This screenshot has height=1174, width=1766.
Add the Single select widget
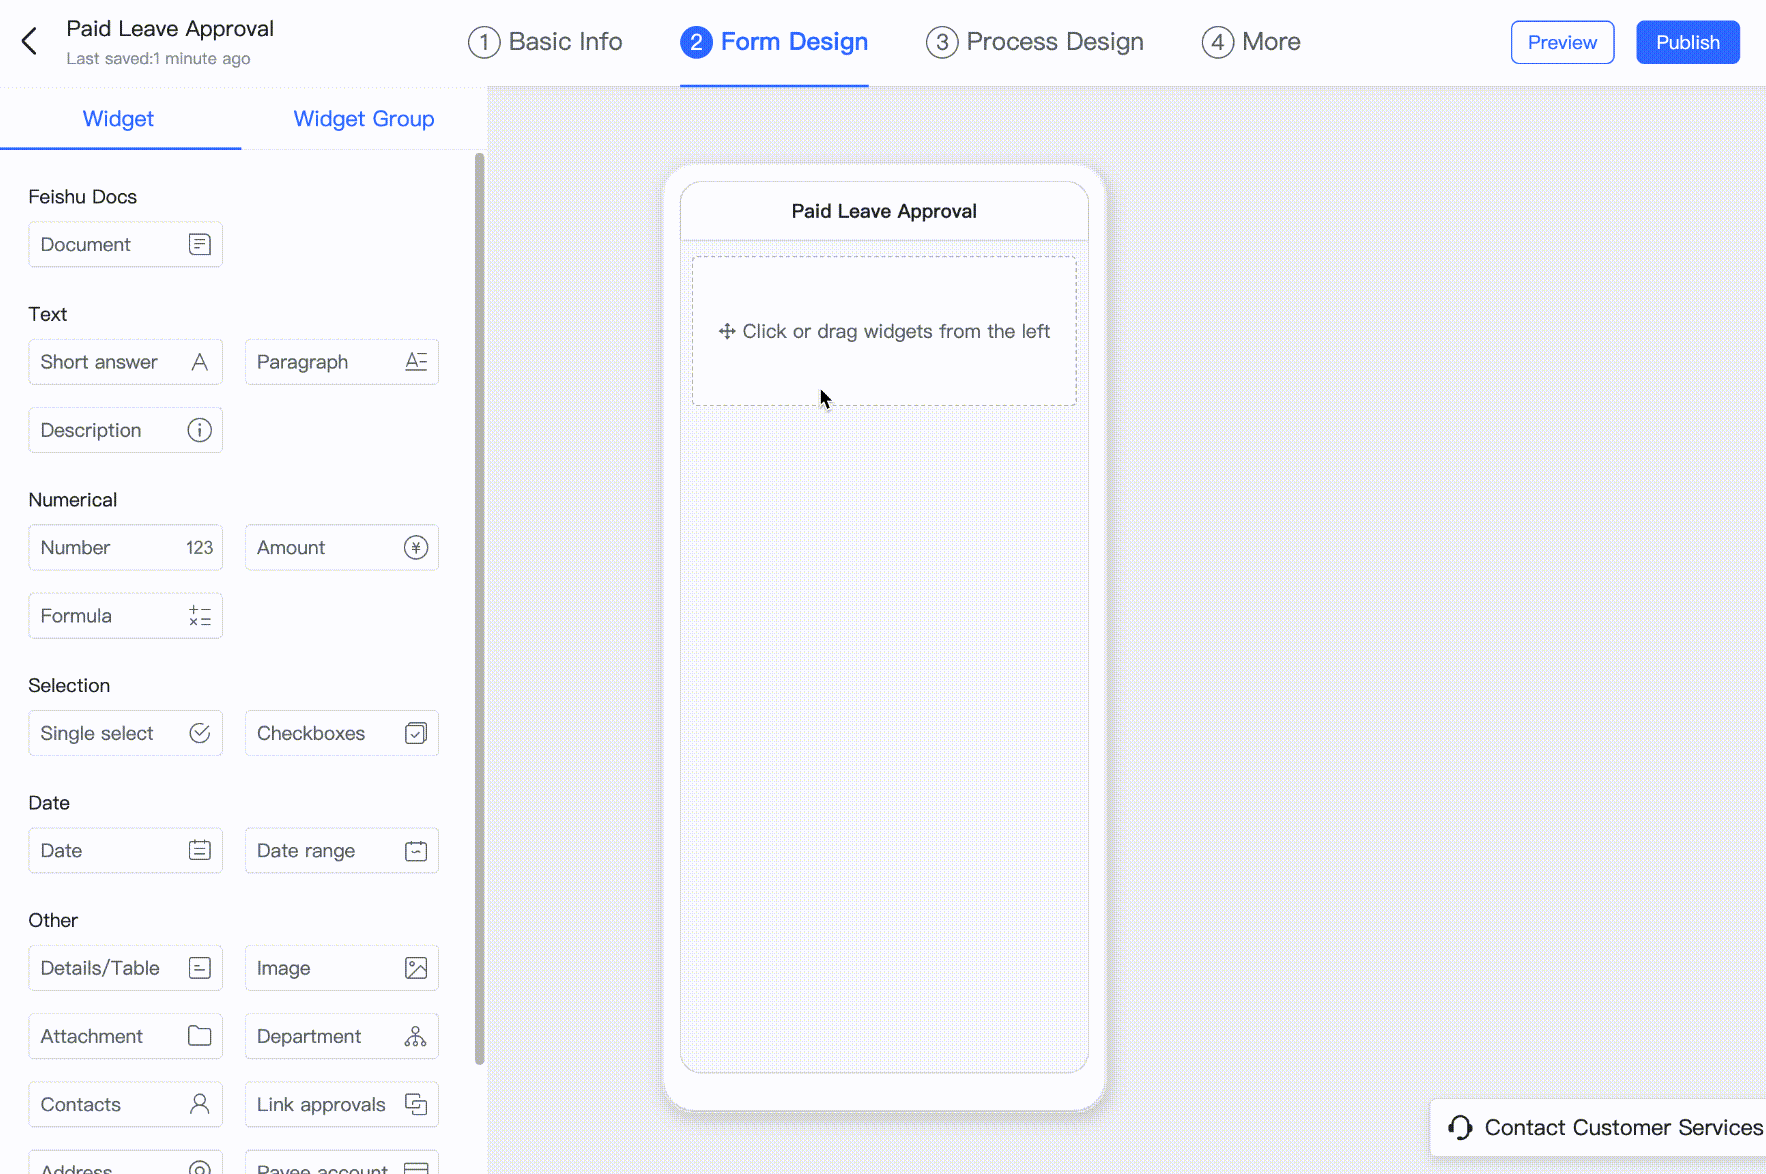[x=125, y=733]
